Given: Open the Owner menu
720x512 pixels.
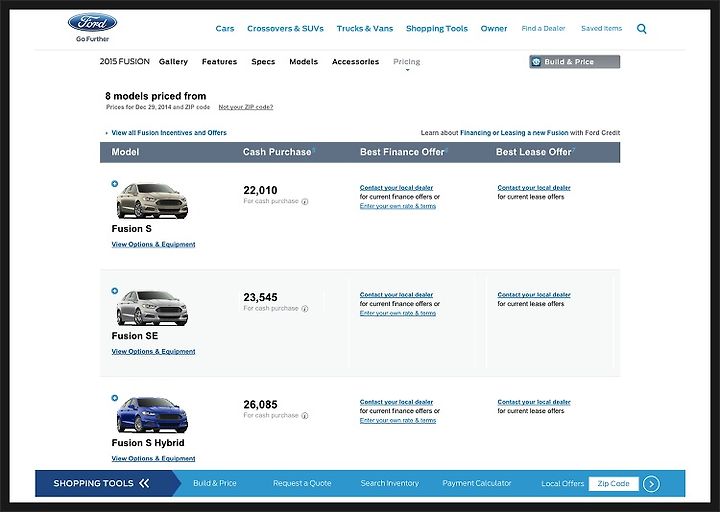Looking at the screenshot, I should point(494,28).
